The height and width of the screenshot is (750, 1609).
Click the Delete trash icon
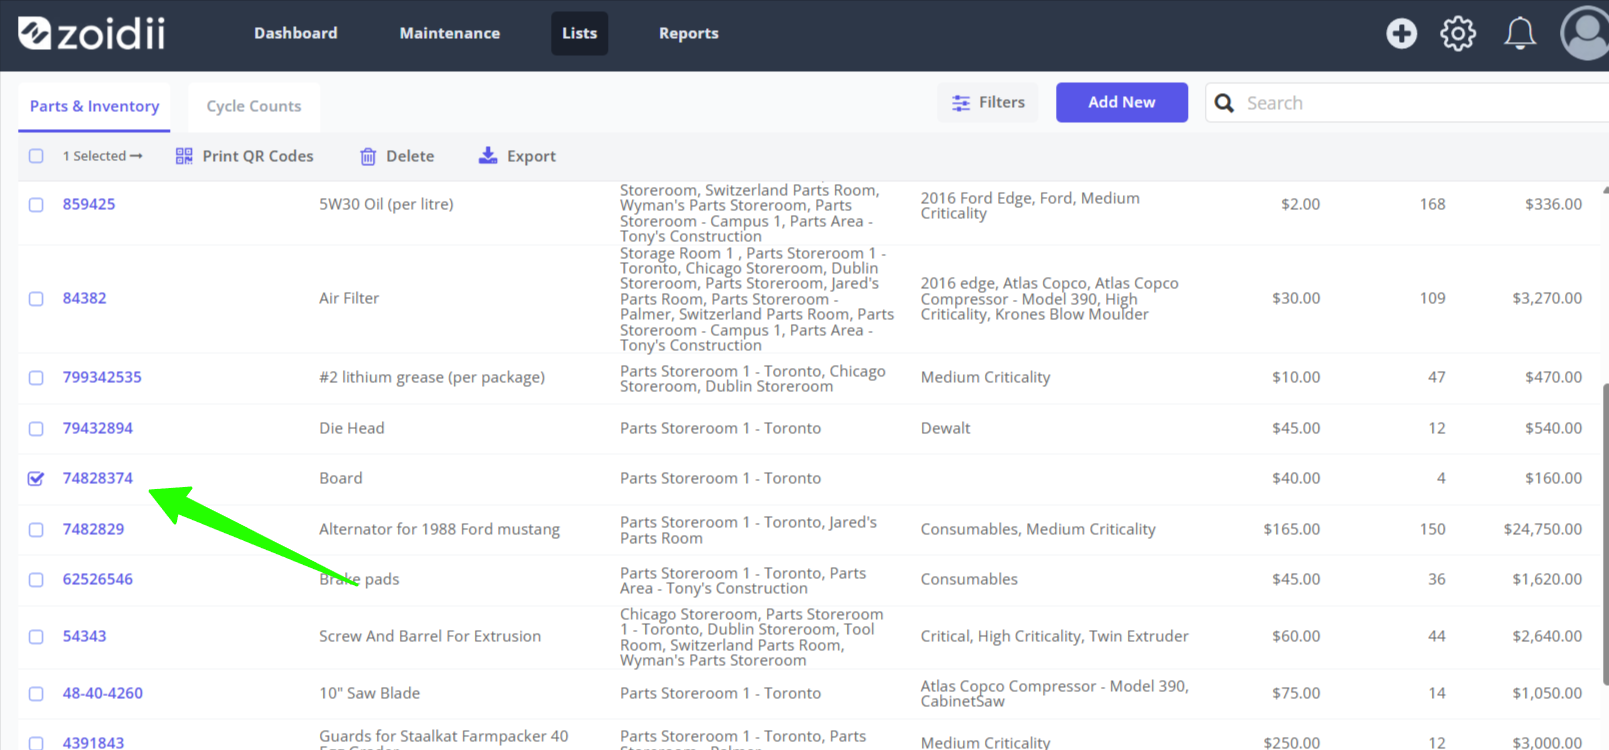coord(368,156)
